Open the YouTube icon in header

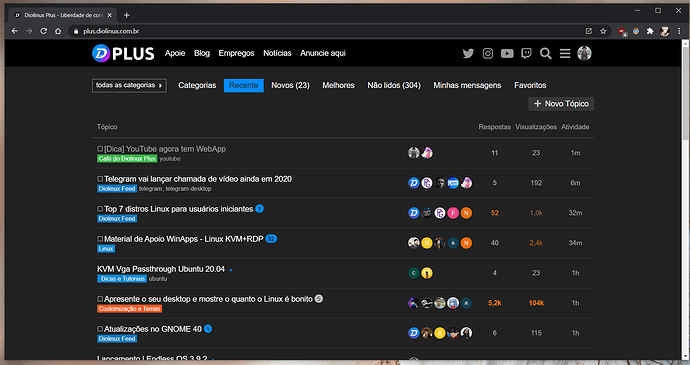[507, 53]
